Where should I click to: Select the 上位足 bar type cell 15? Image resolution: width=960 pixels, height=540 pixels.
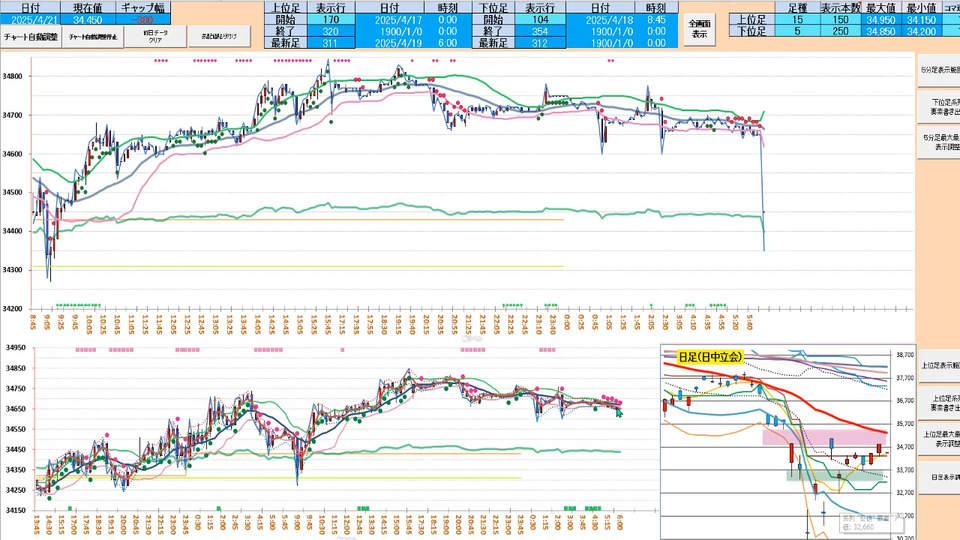(797, 20)
